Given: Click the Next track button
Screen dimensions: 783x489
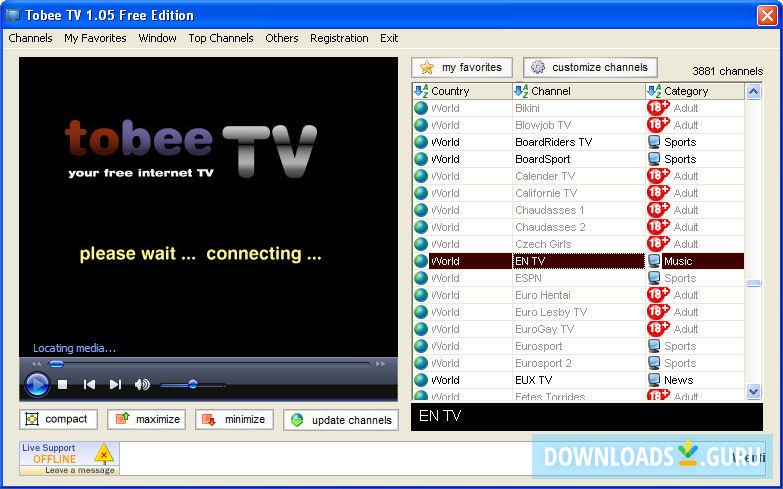Looking at the screenshot, I should tap(115, 384).
